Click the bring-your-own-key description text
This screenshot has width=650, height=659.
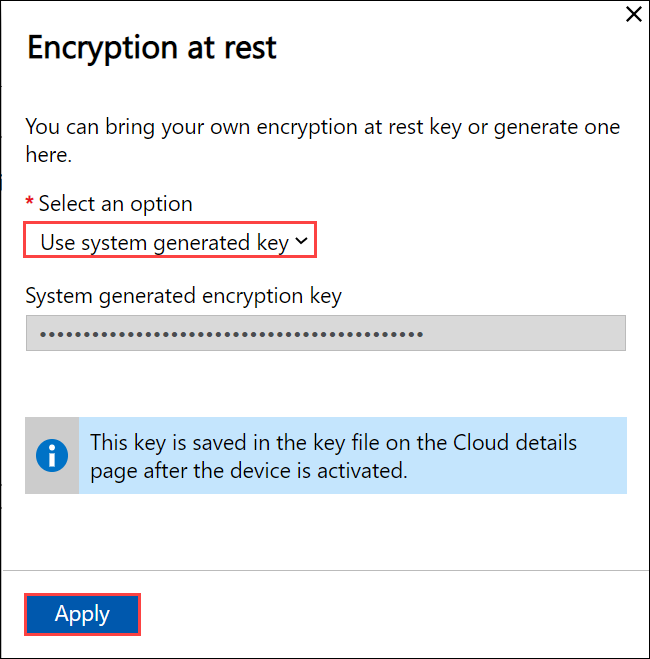pos(322,128)
